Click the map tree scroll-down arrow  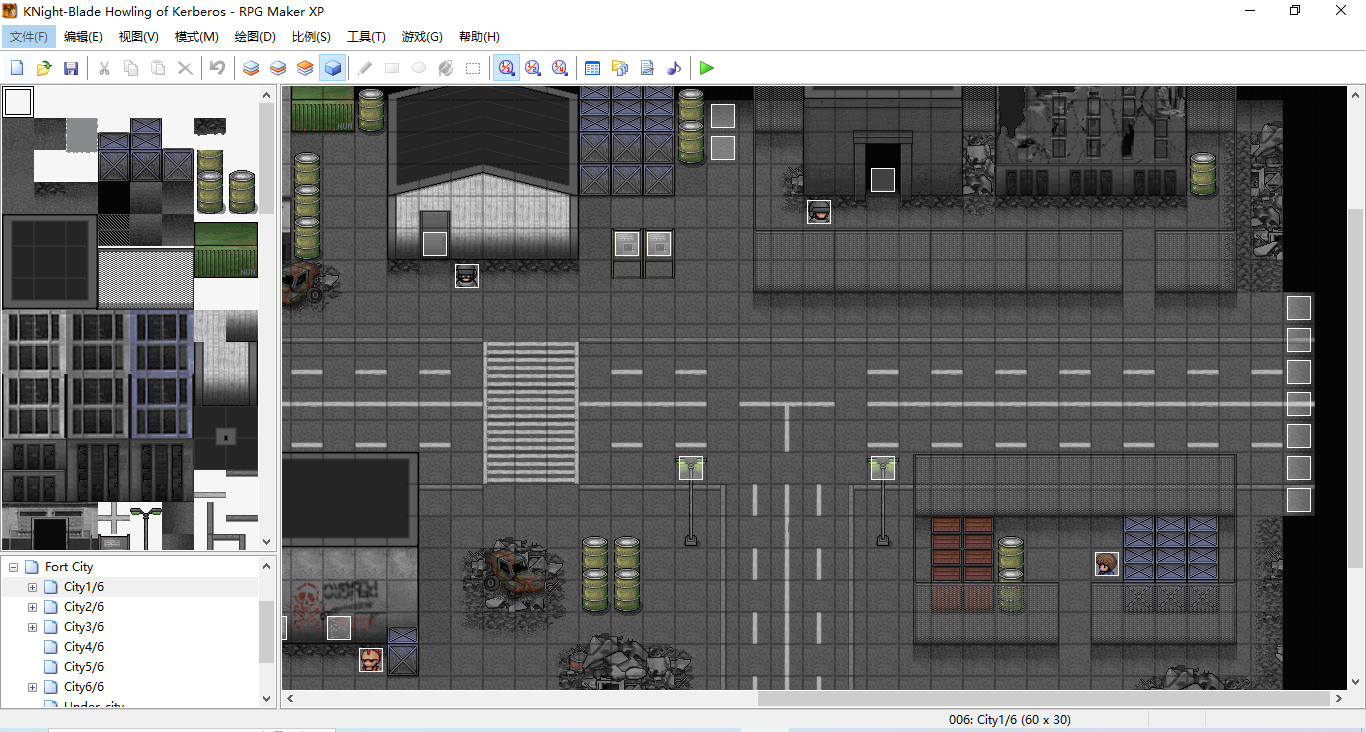pyautogui.click(x=267, y=699)
